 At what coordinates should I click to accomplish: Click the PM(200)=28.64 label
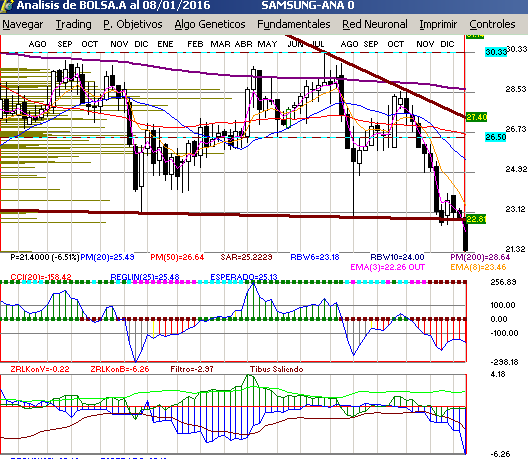[x=480, y=257]
